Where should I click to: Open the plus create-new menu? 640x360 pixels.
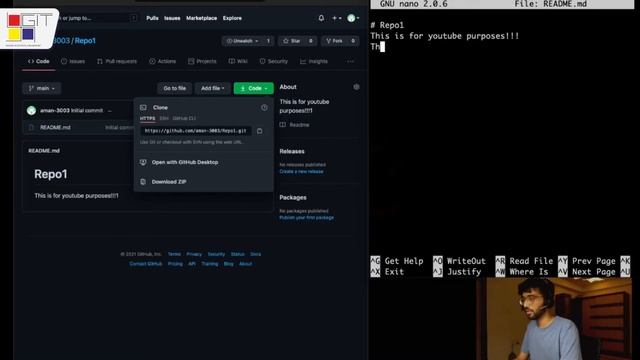337,18
